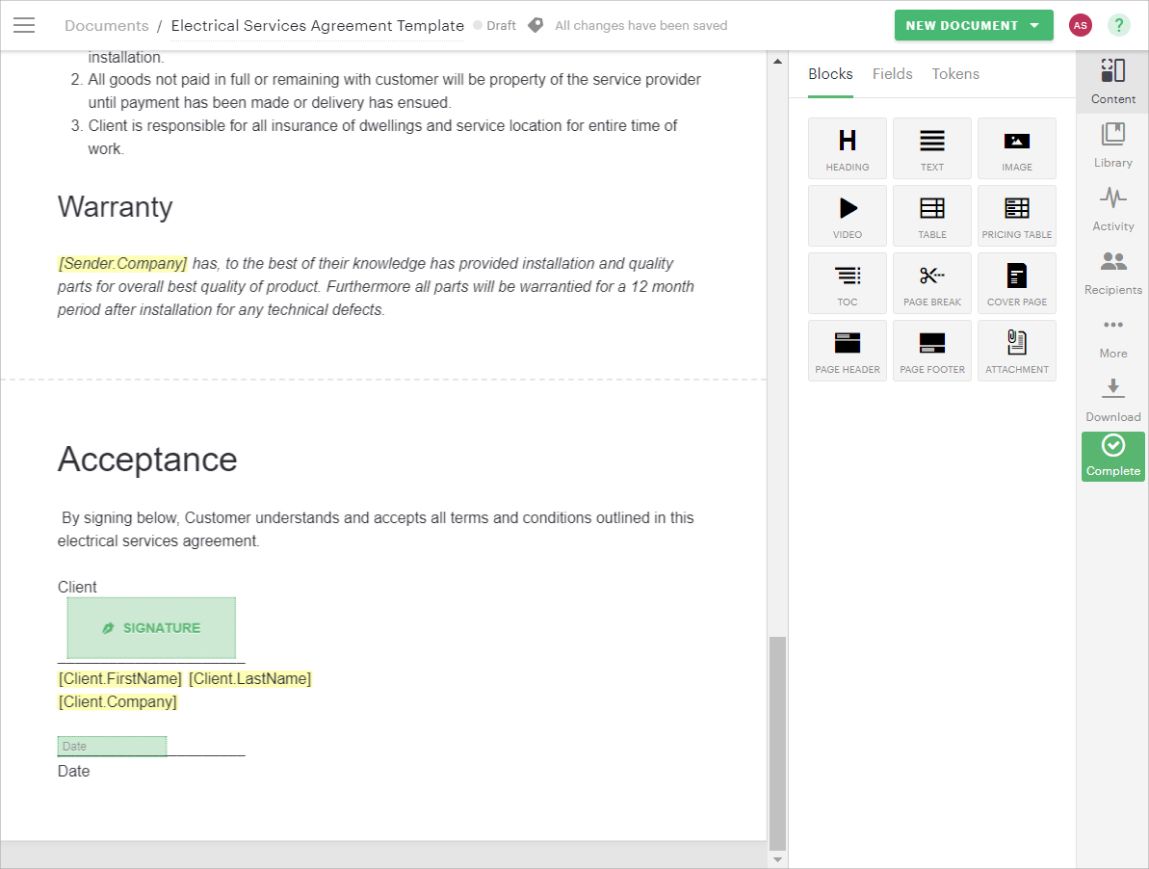Insert a Heading block

pyautogui.click(x=846, y=148)
